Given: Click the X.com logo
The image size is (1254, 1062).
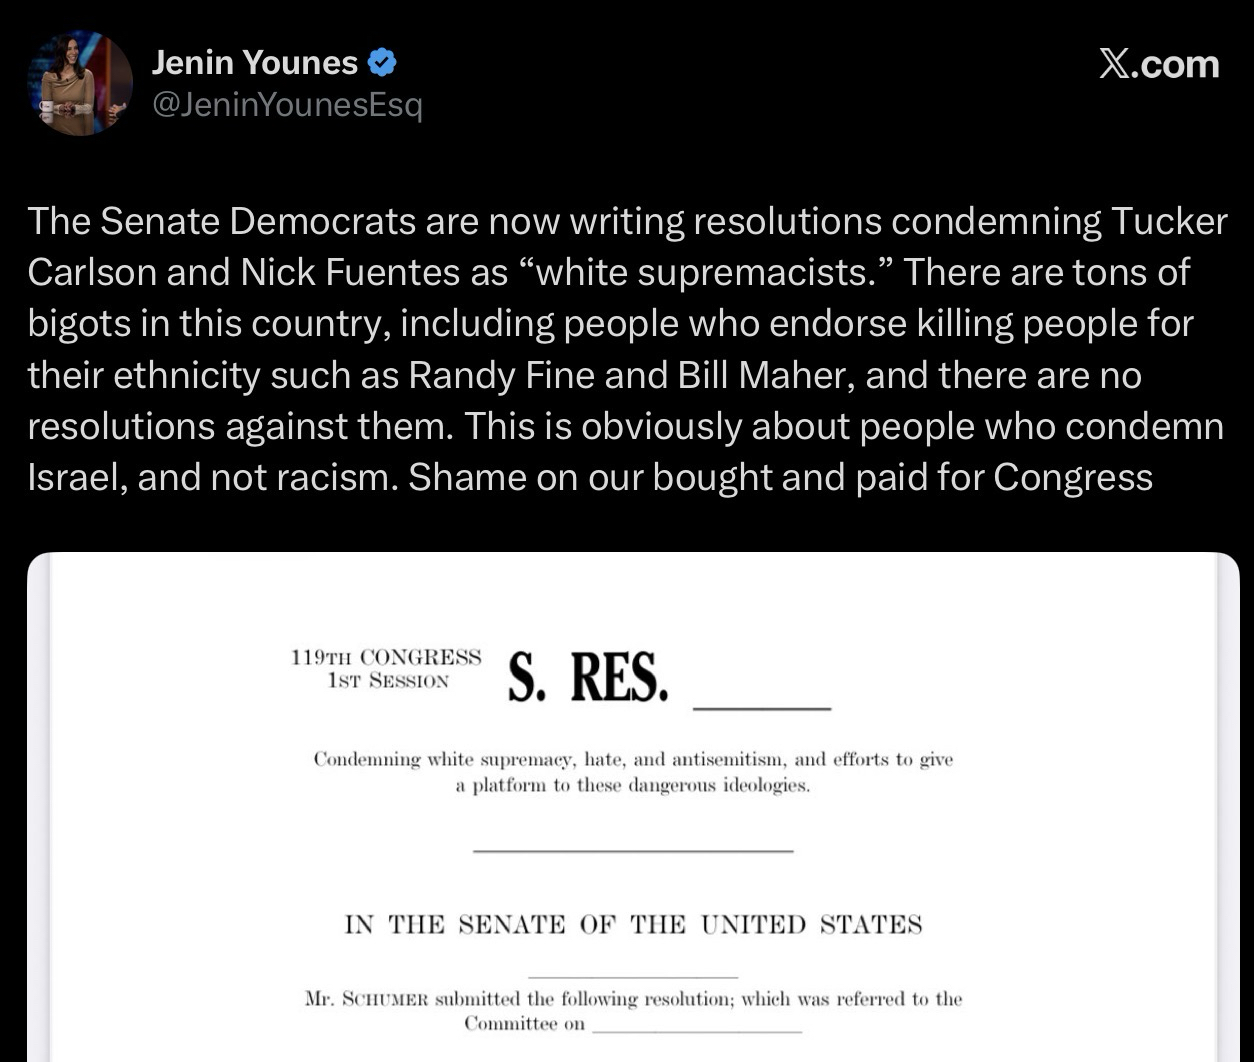Looking at the screenshot, I should click(x=1158, y=64).
